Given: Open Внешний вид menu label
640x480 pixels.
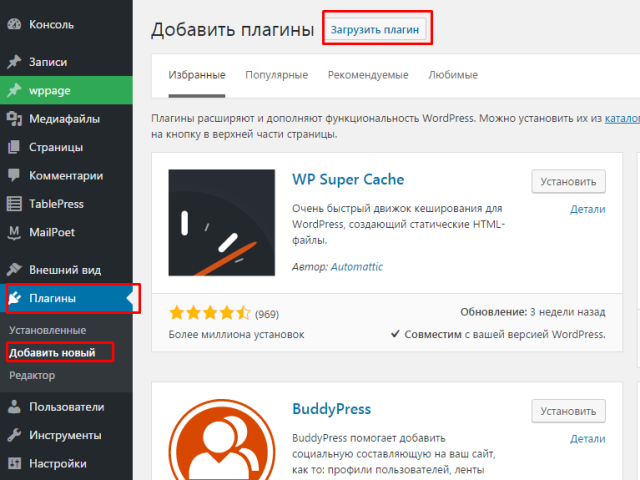Looking at the screenshot, I should coord(65,270).
